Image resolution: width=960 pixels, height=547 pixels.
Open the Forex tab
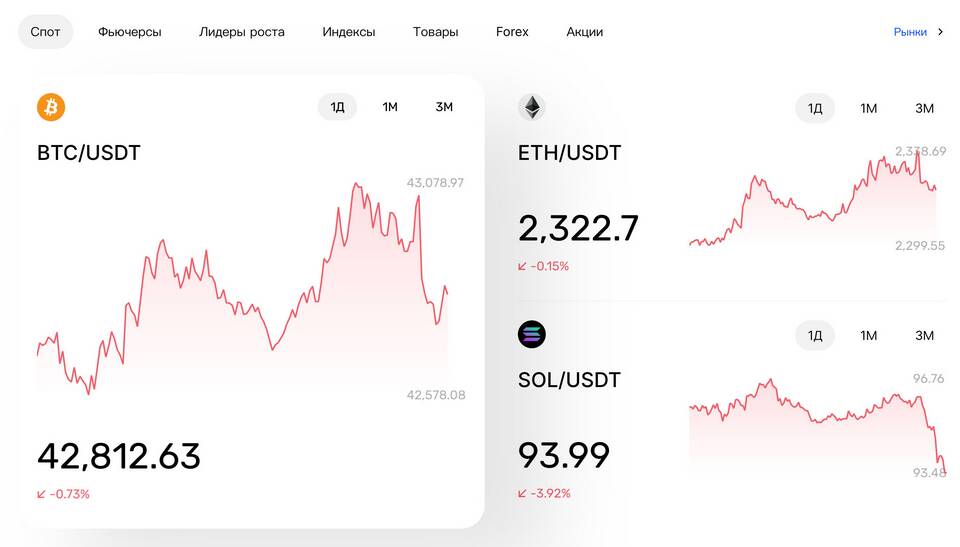(512, 32)
